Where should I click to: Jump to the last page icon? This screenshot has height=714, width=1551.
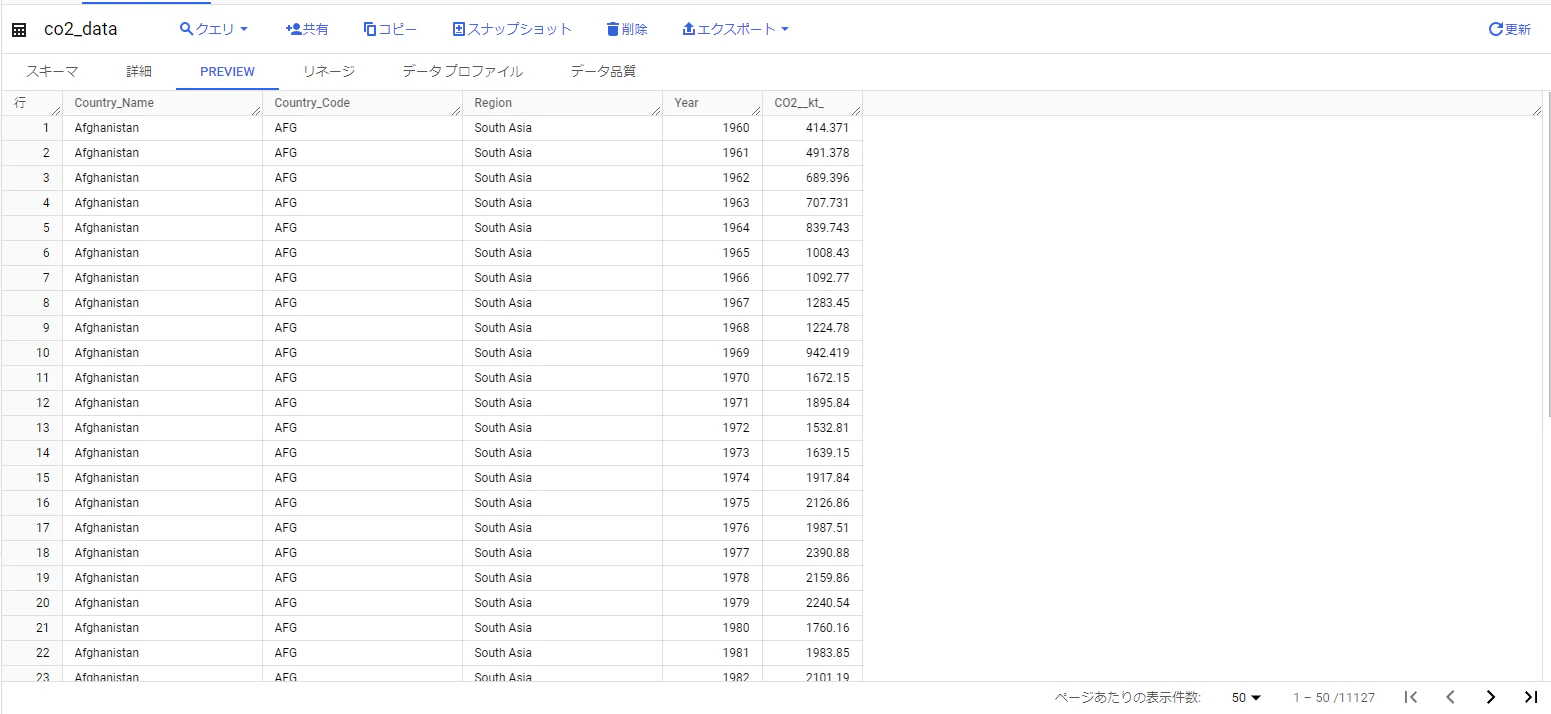tap(1530, 697)
